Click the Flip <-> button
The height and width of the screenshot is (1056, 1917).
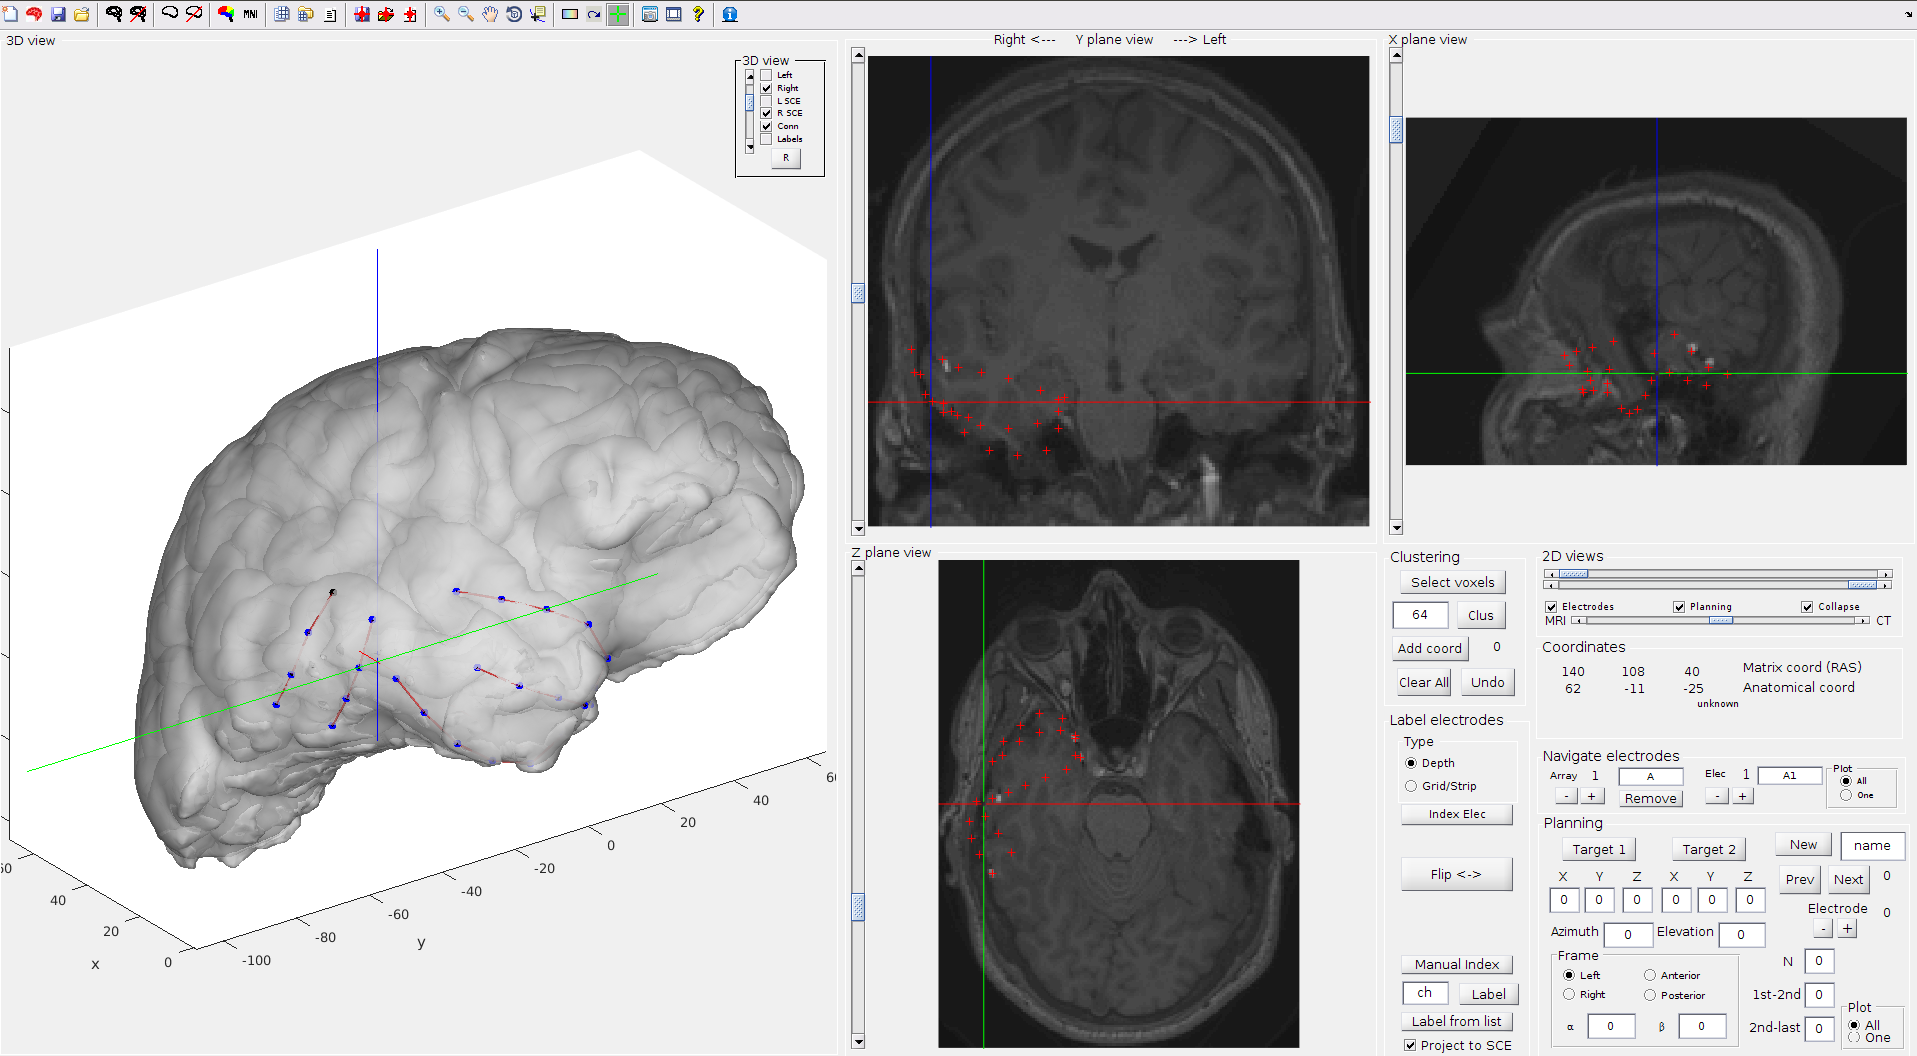[1456, 874]
